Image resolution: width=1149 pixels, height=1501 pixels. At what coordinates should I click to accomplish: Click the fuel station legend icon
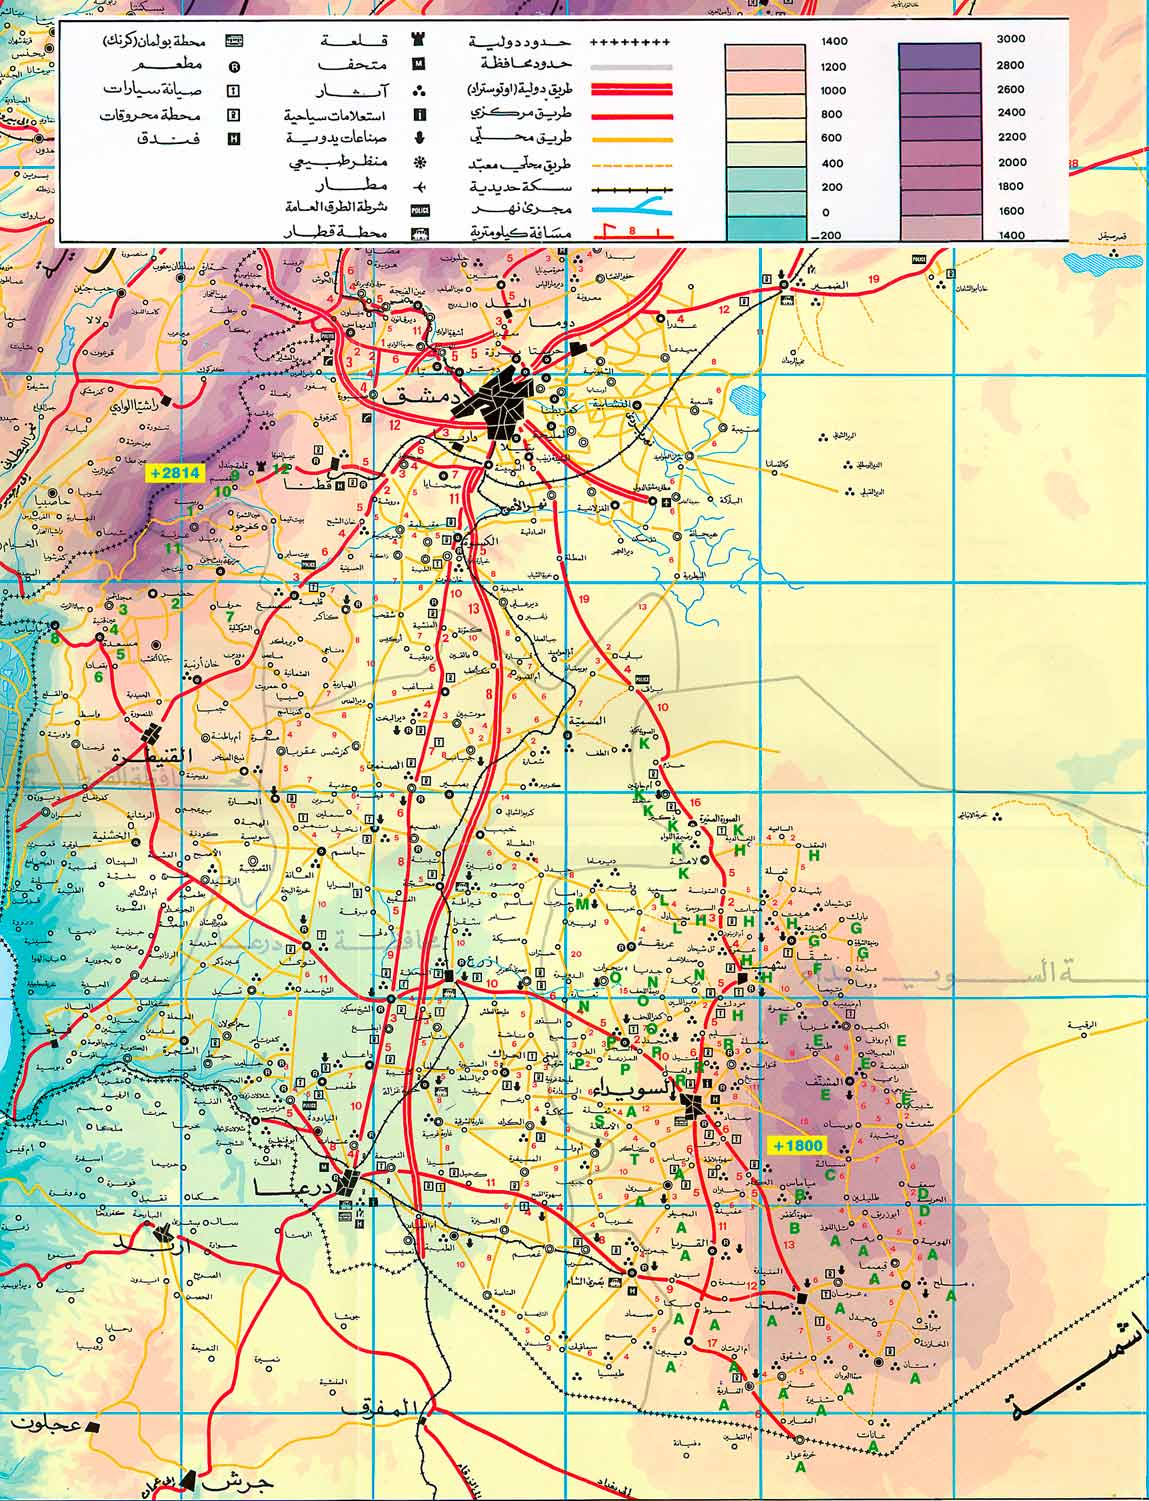pos(233,115)
